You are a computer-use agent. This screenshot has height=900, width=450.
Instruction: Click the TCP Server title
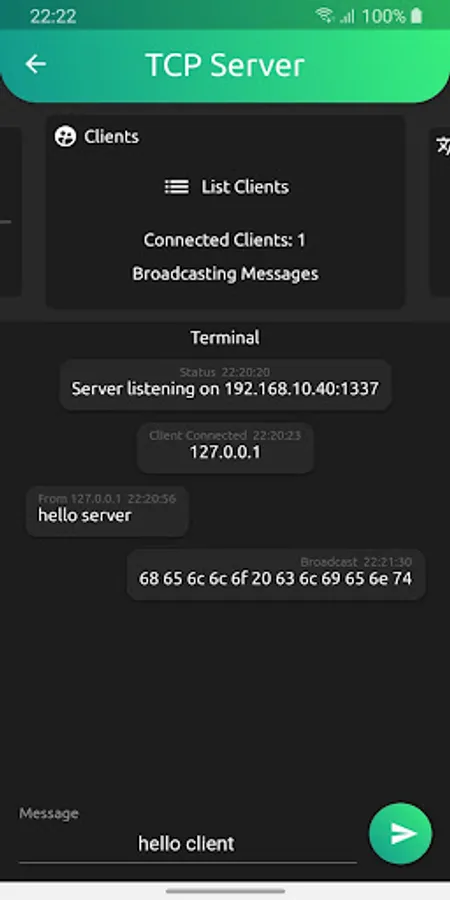pos(225,65)
